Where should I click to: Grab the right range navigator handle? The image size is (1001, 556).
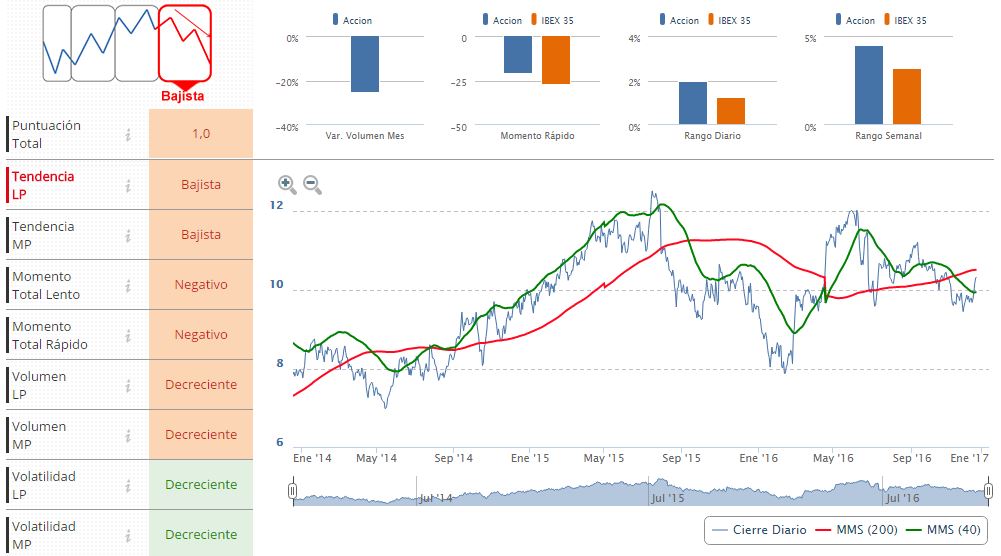988,491
